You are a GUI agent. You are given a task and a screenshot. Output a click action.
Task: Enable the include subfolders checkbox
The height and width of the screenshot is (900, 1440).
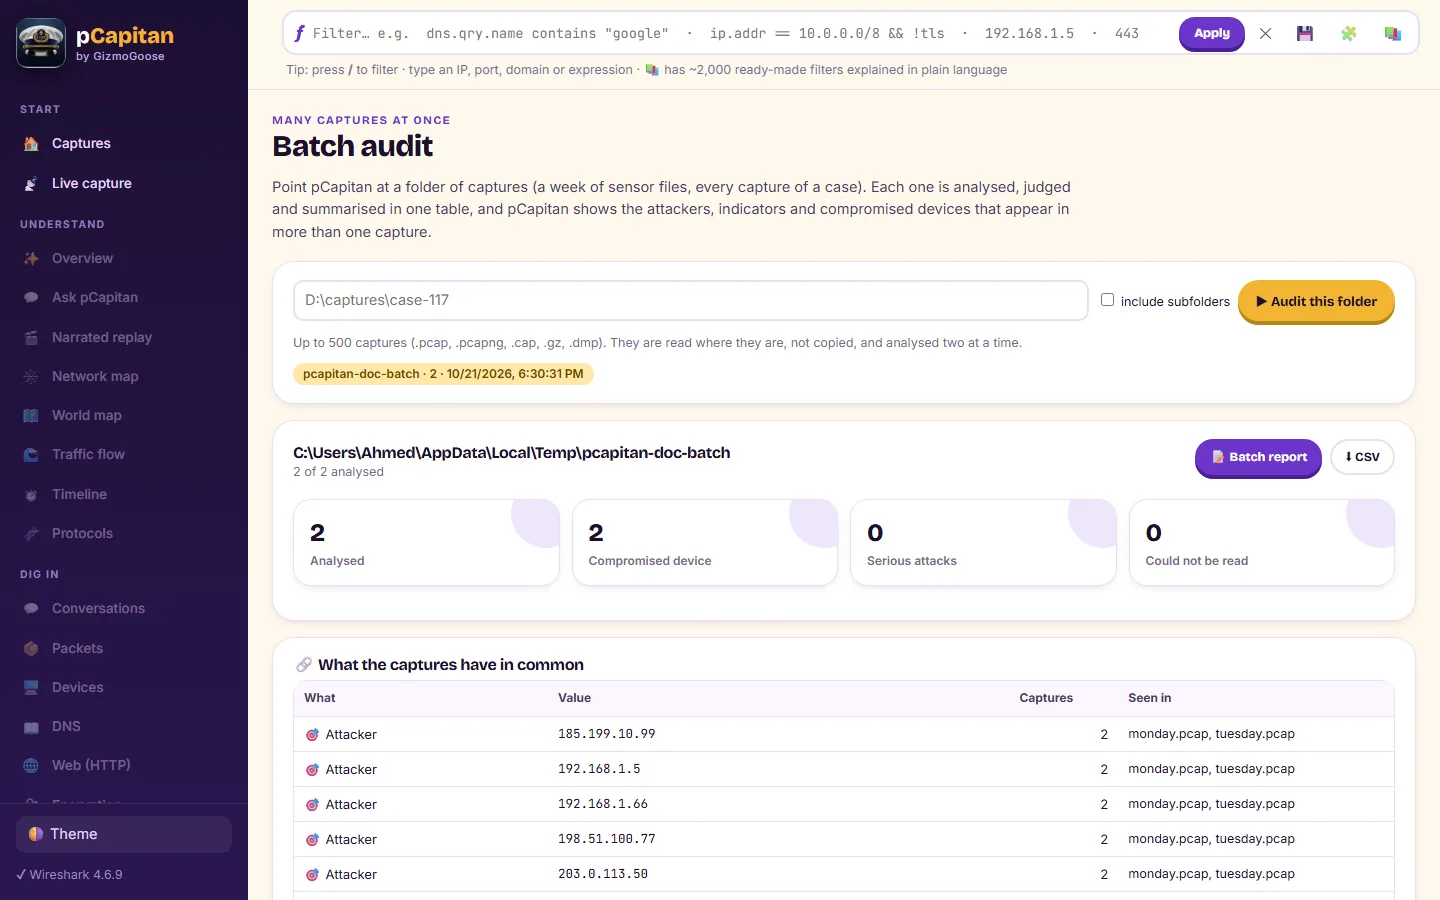pyautogui.click(x=1107, y=300)
